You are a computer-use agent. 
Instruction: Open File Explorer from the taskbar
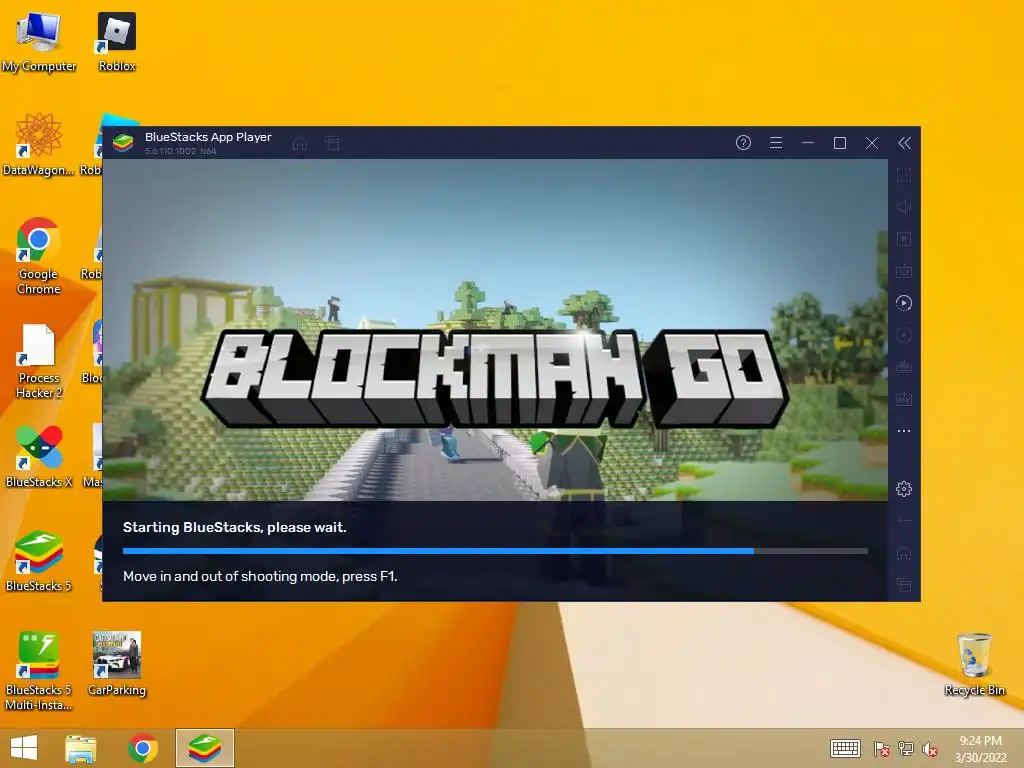point(81,748)
